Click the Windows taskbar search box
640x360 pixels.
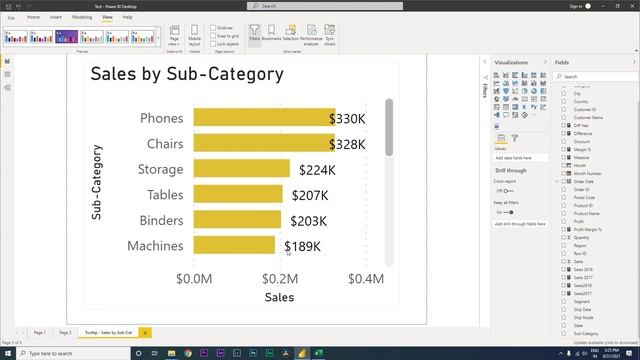pyautogui.click(x=73, y=353)
